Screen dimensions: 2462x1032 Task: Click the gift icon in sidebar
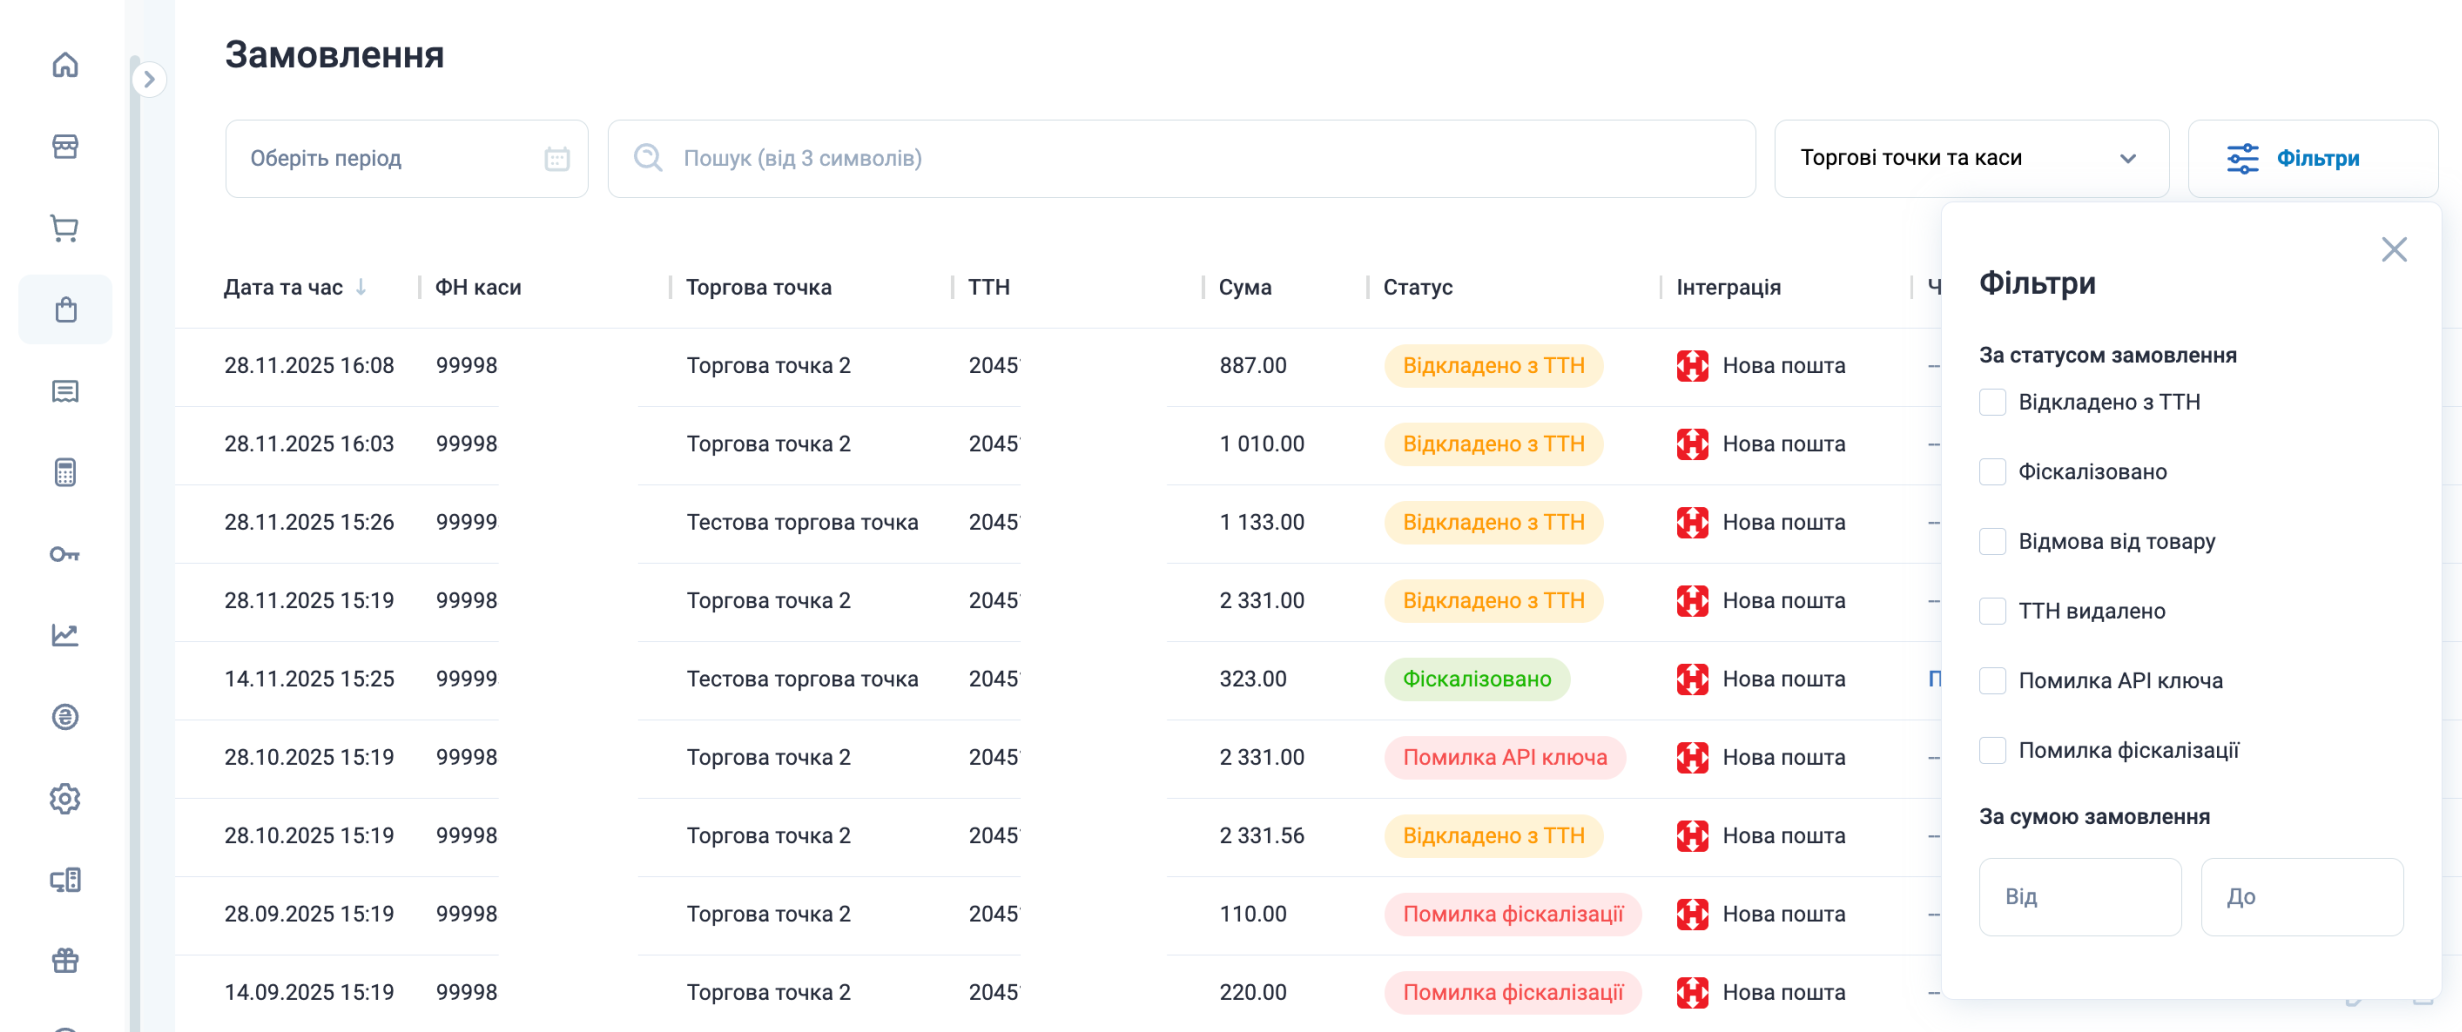[x=65, y=961]
